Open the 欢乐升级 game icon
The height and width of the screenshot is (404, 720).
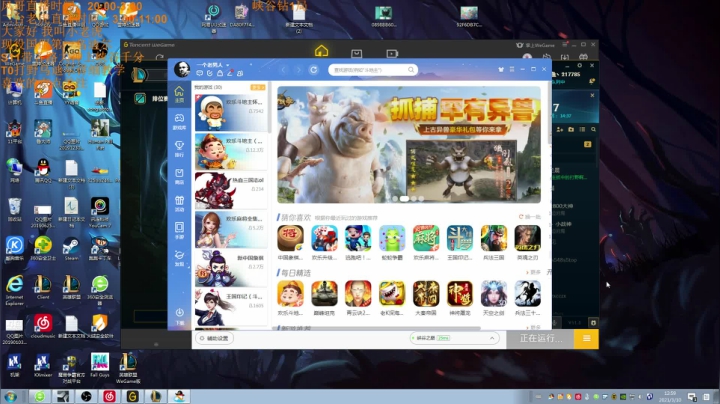pos(324,238)
